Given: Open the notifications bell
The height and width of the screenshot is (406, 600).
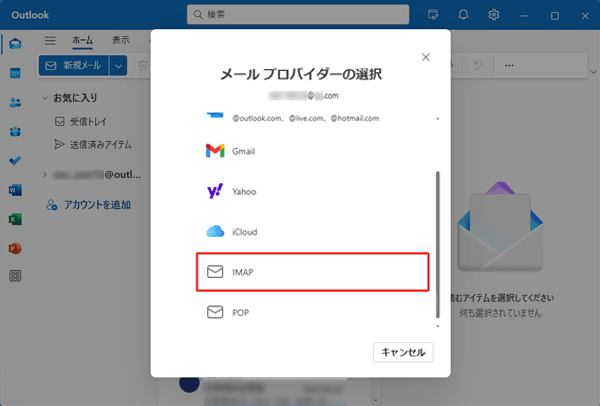Looking at the screenshot, I should click(x=463, y=15).
